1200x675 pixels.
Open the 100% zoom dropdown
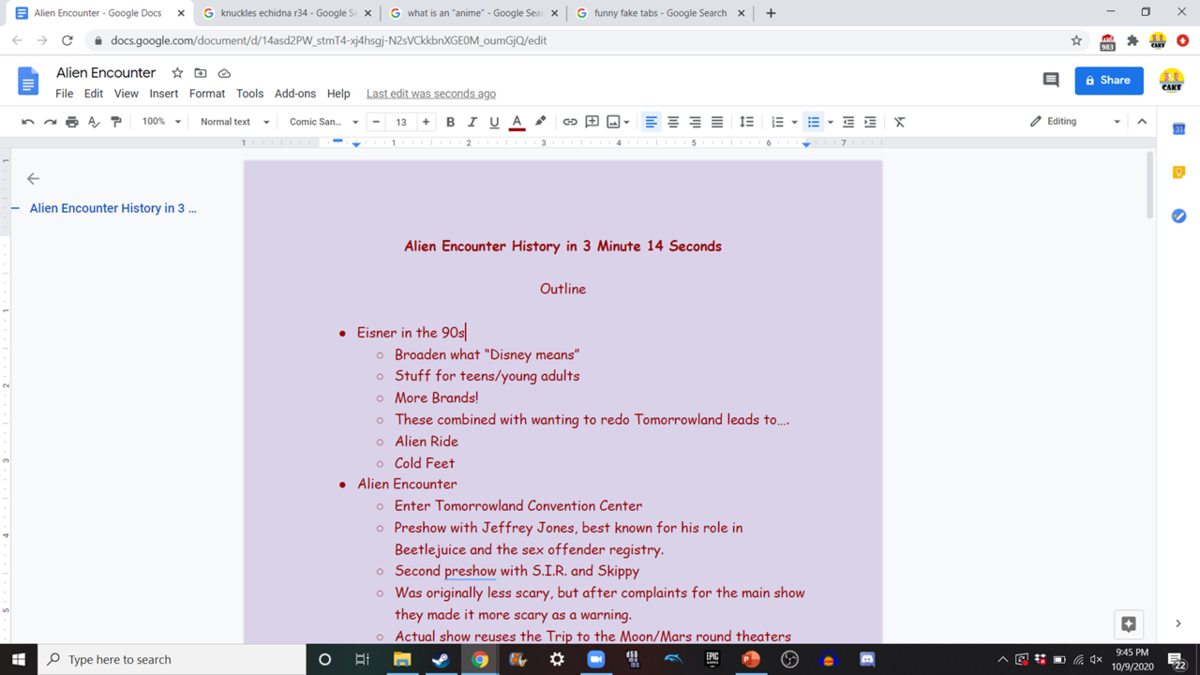click(x=161, y=122)
